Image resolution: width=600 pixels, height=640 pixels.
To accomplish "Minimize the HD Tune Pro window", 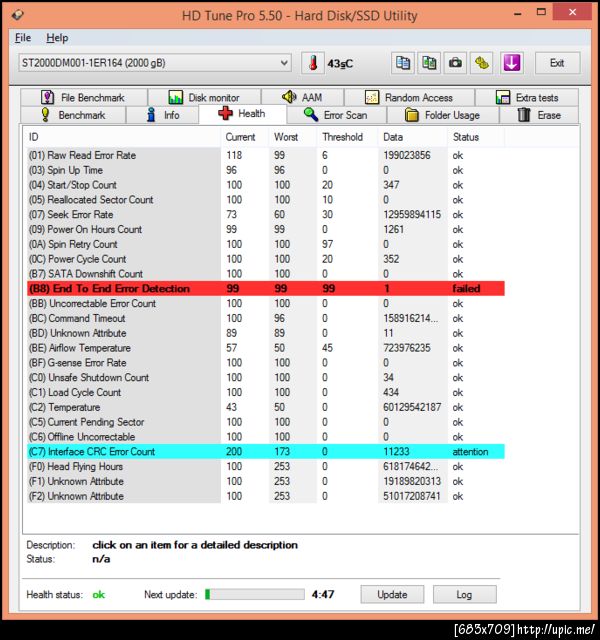I will pos(518,13).
